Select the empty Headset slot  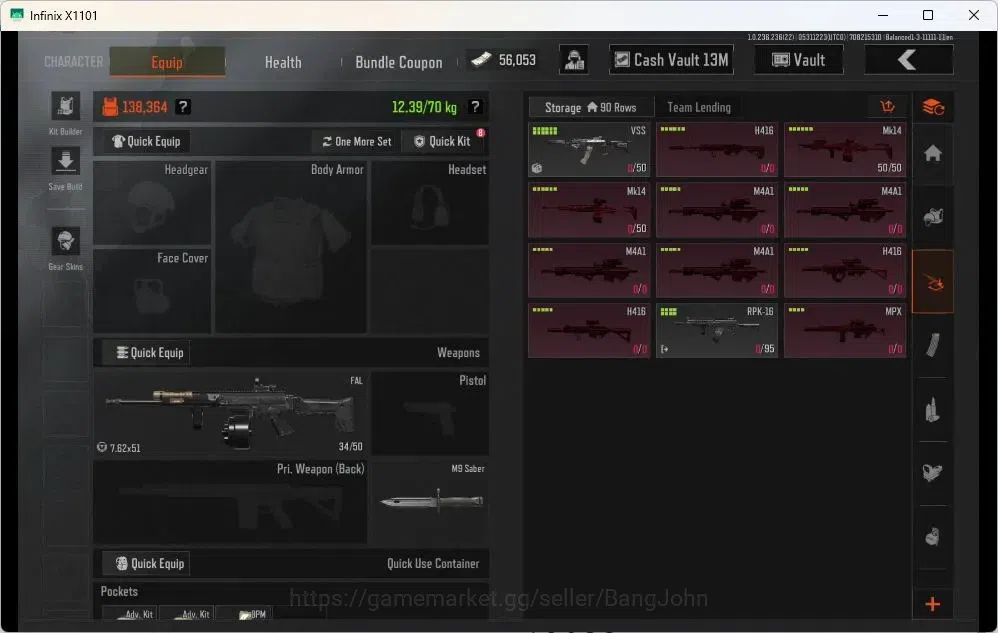(430, 202)
